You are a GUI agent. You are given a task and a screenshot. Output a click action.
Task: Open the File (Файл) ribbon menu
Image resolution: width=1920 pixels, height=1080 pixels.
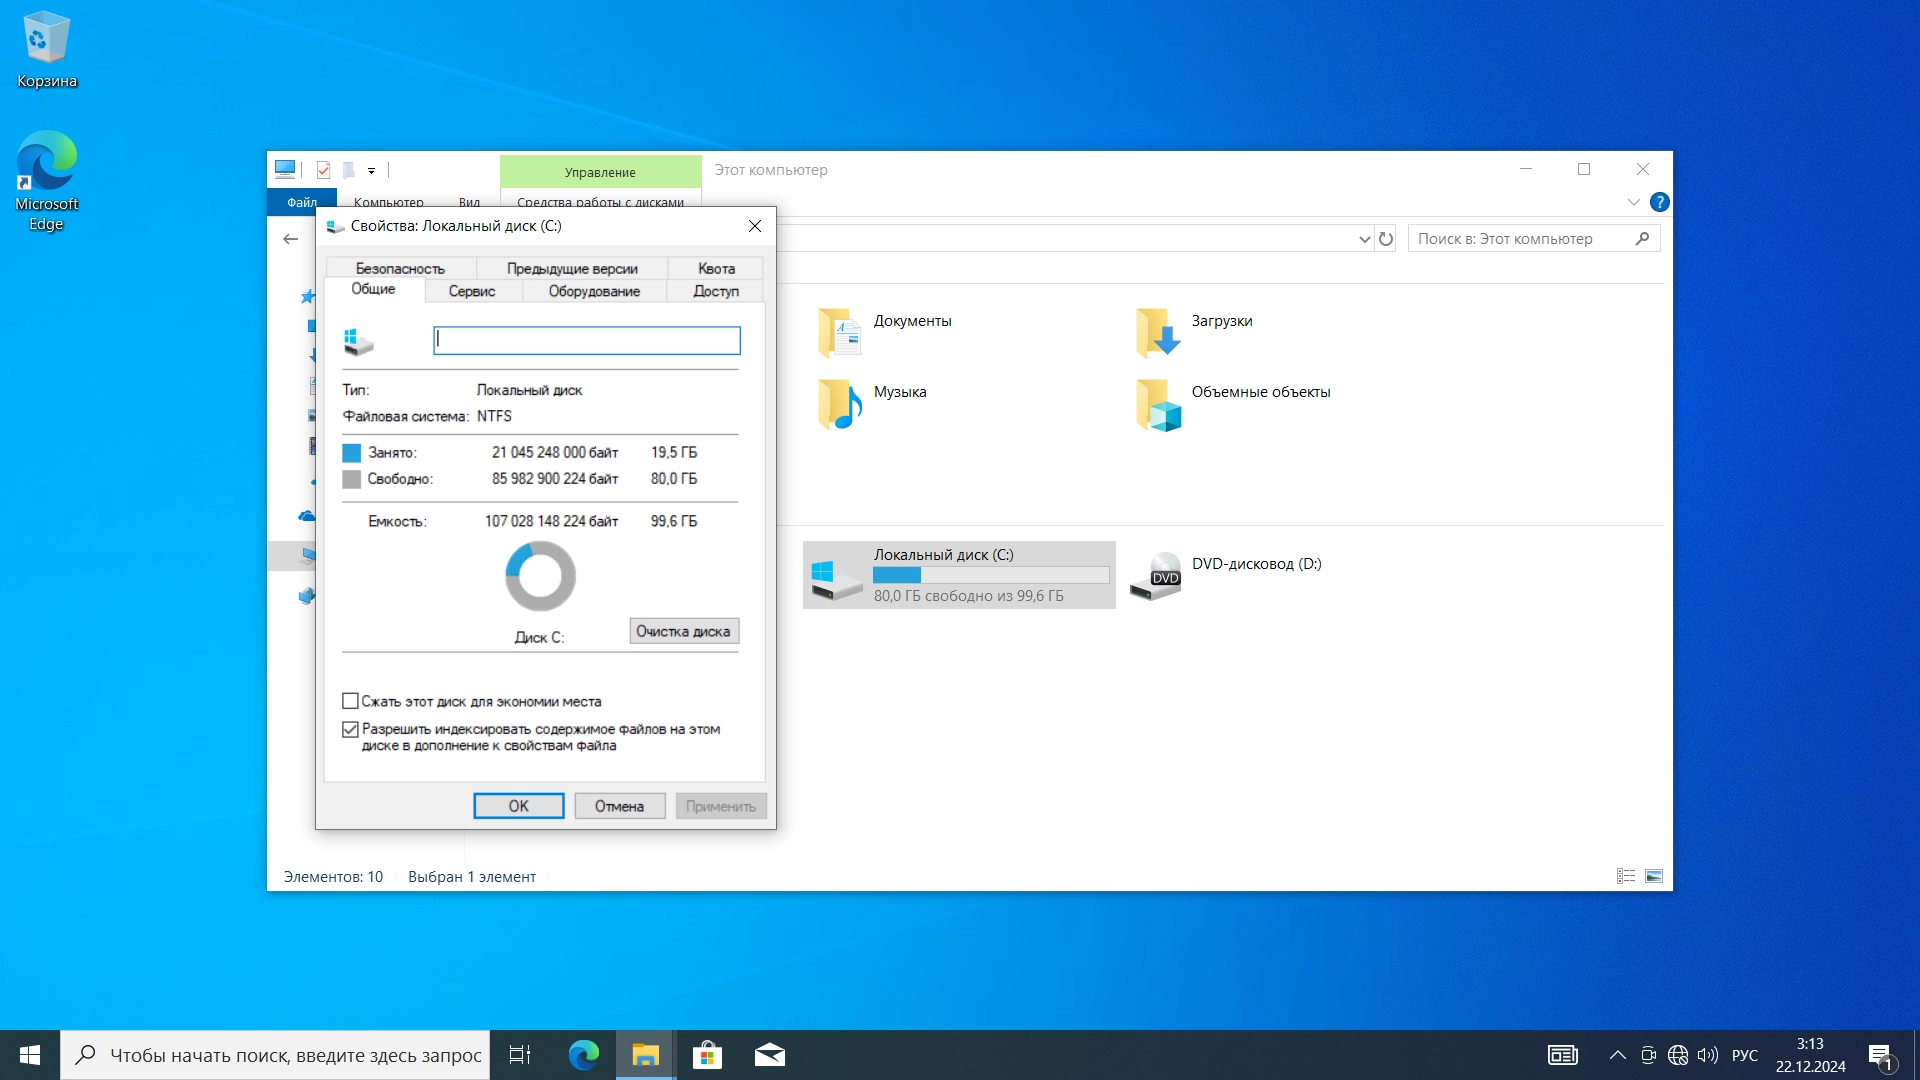coord(302,202)
